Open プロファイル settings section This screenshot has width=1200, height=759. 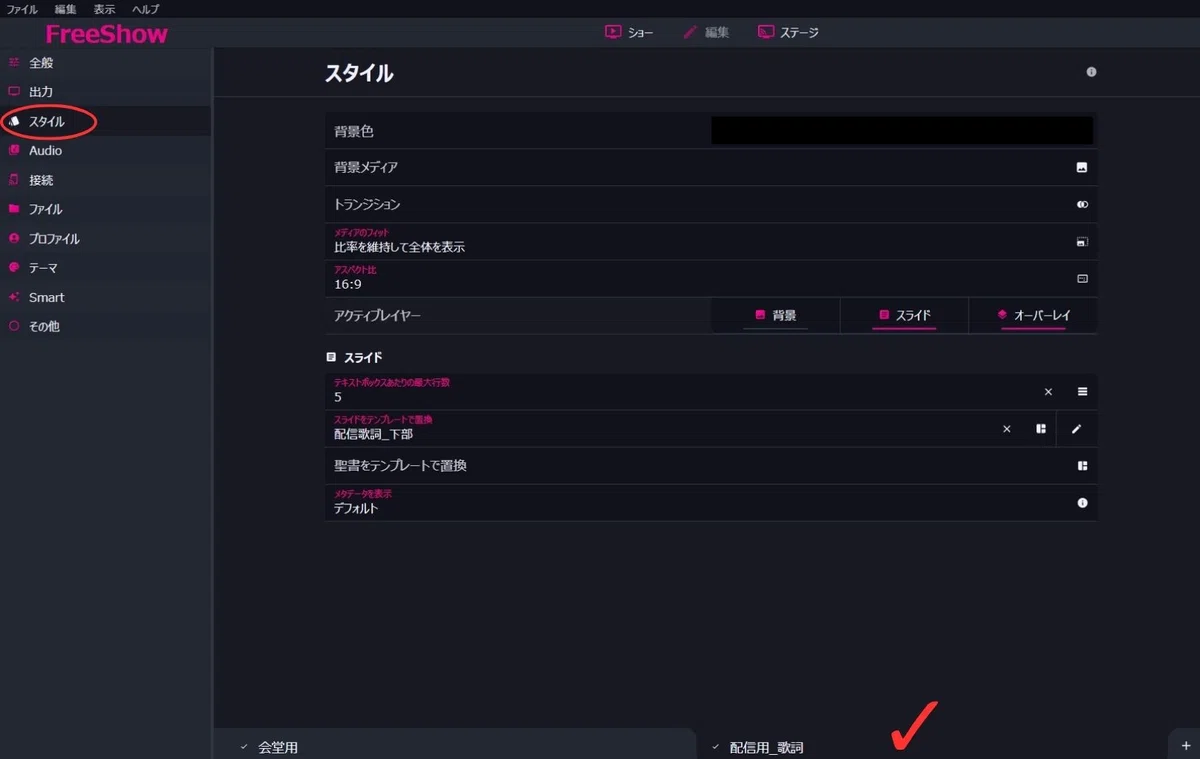(x=105, y=239)
